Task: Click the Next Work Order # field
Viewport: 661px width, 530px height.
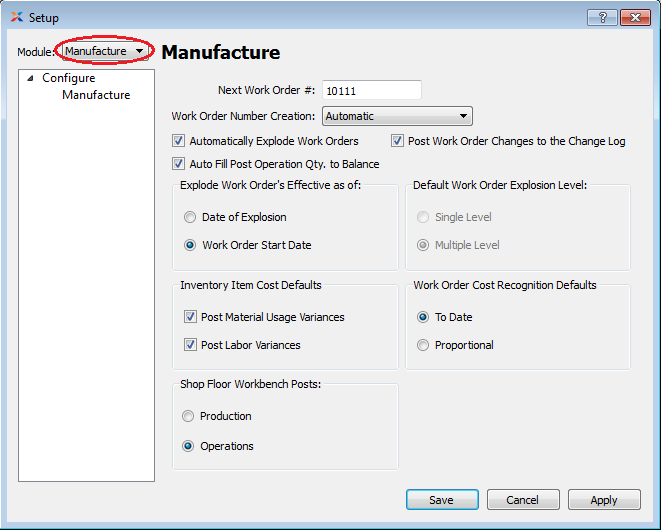Action: pyautogui.click(x=371, y=90)
